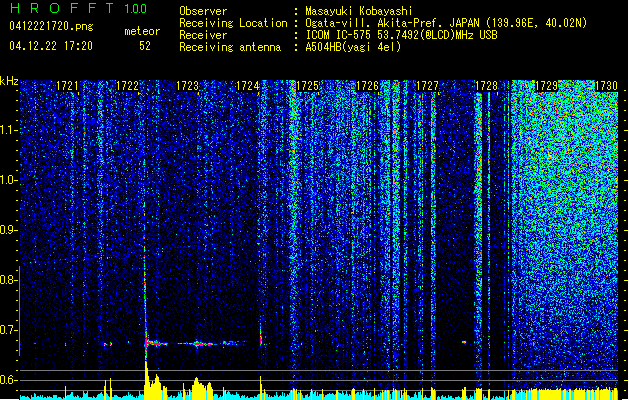Click the 0.6 kHz axis label
The image size is (629, 400).
click(8, 380)
